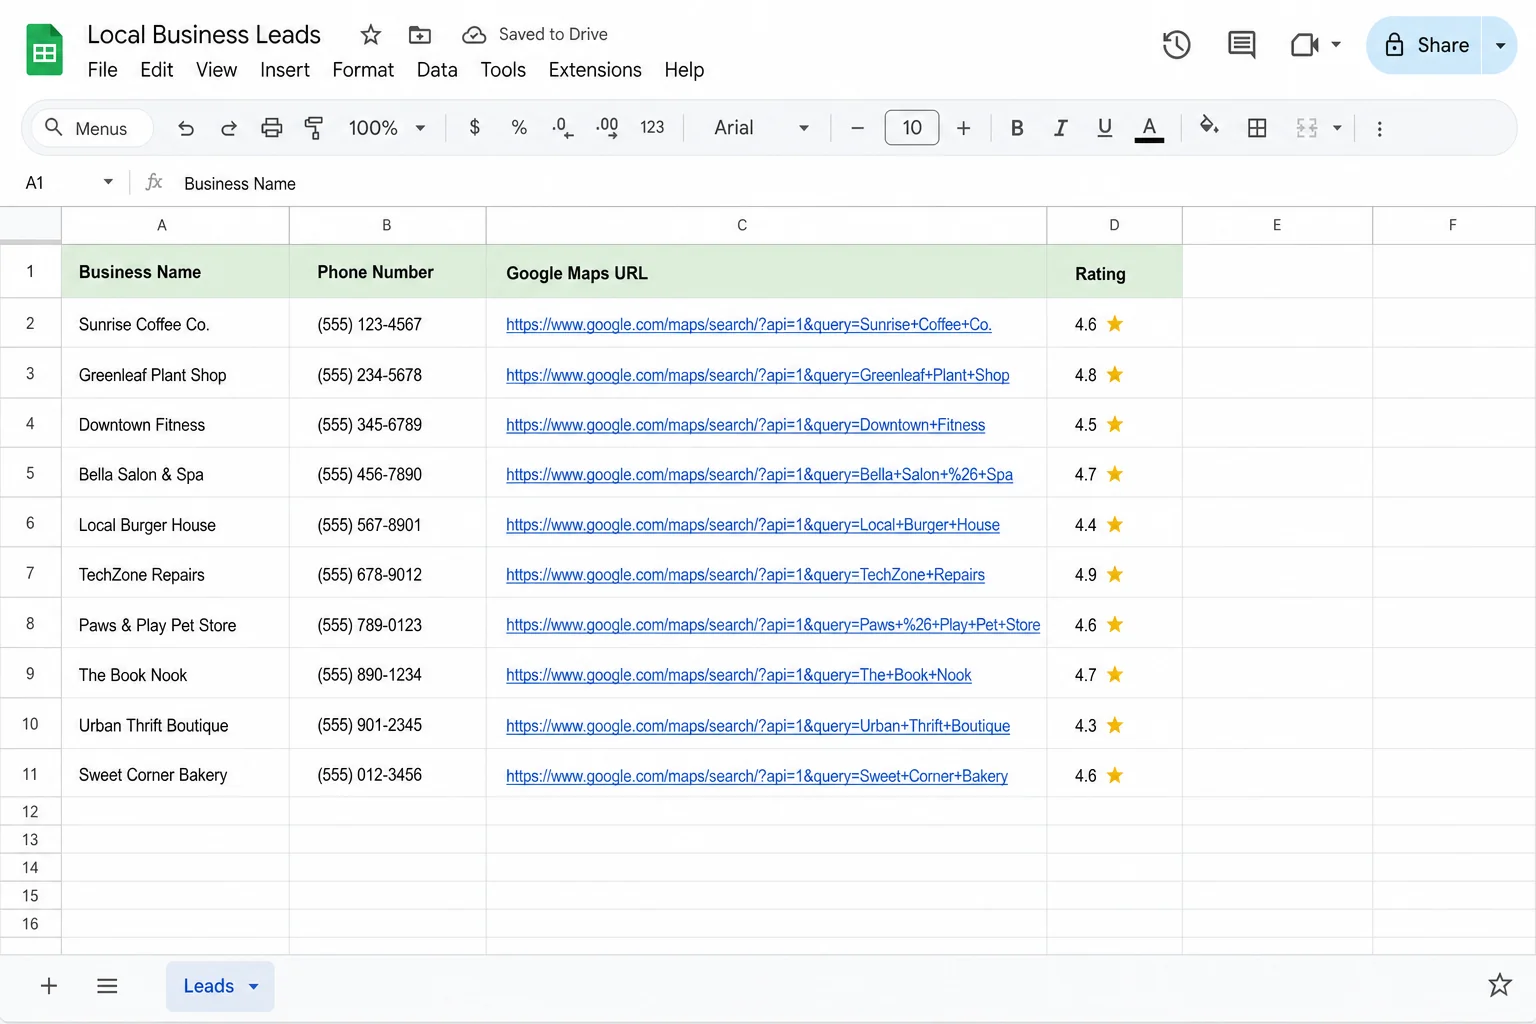Toggle bold formatting

[1017, 128]
